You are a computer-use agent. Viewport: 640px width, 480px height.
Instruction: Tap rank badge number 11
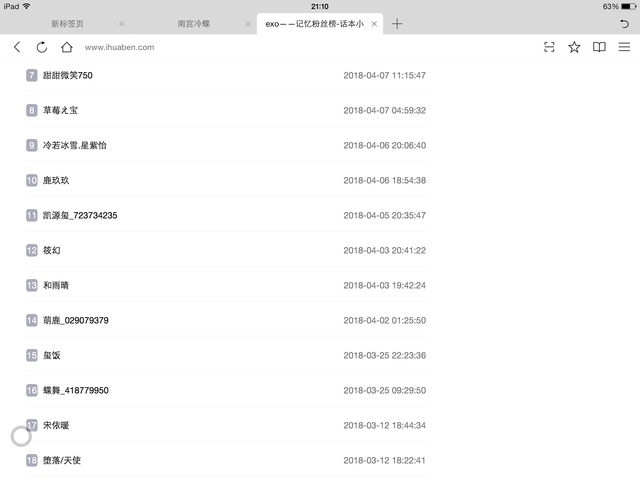[32, 216]
